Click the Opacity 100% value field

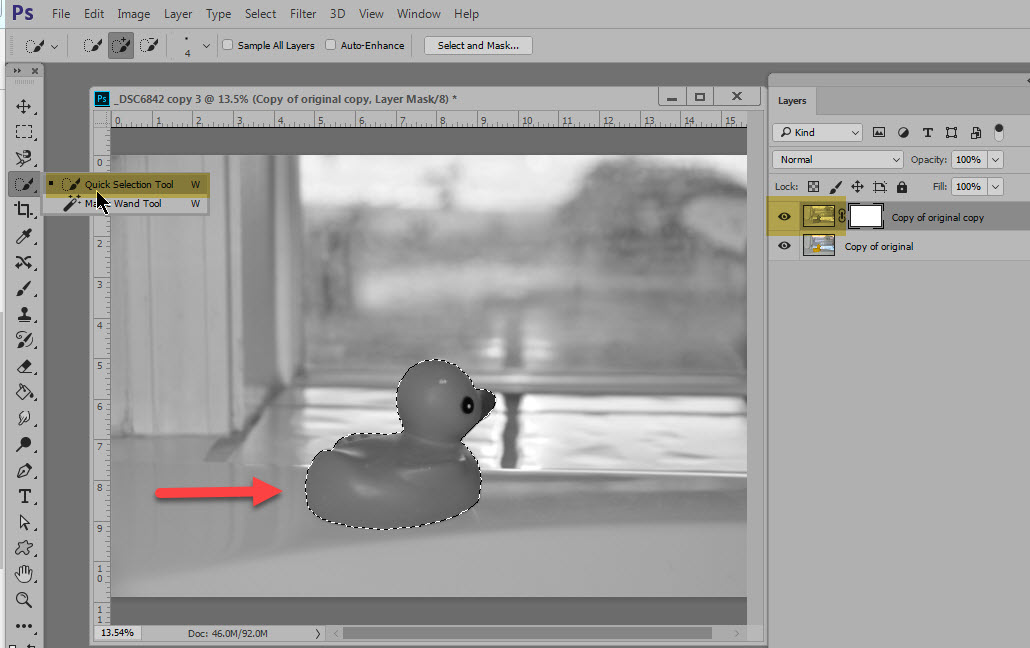click(969, 160)
